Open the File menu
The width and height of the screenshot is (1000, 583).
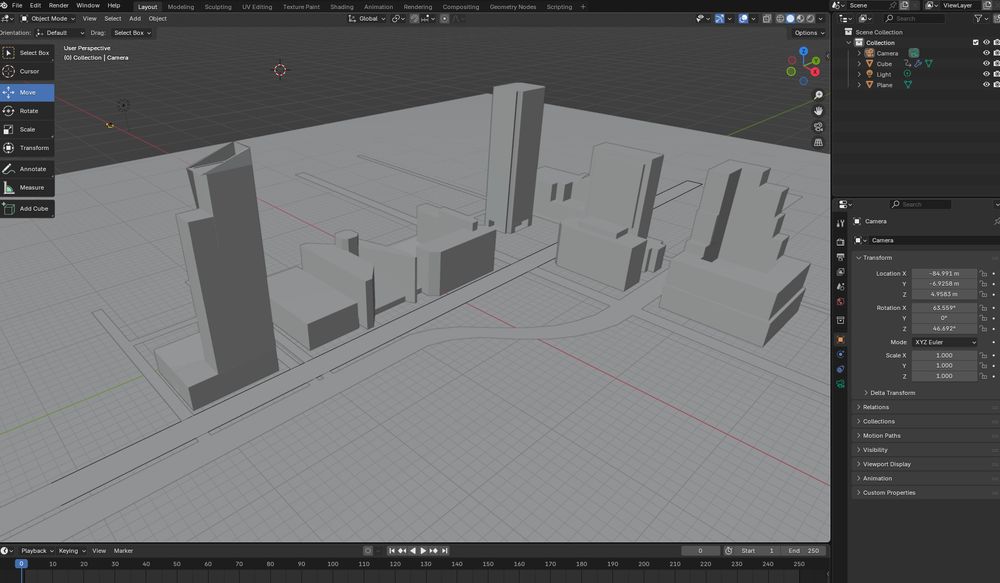(17, 5)
